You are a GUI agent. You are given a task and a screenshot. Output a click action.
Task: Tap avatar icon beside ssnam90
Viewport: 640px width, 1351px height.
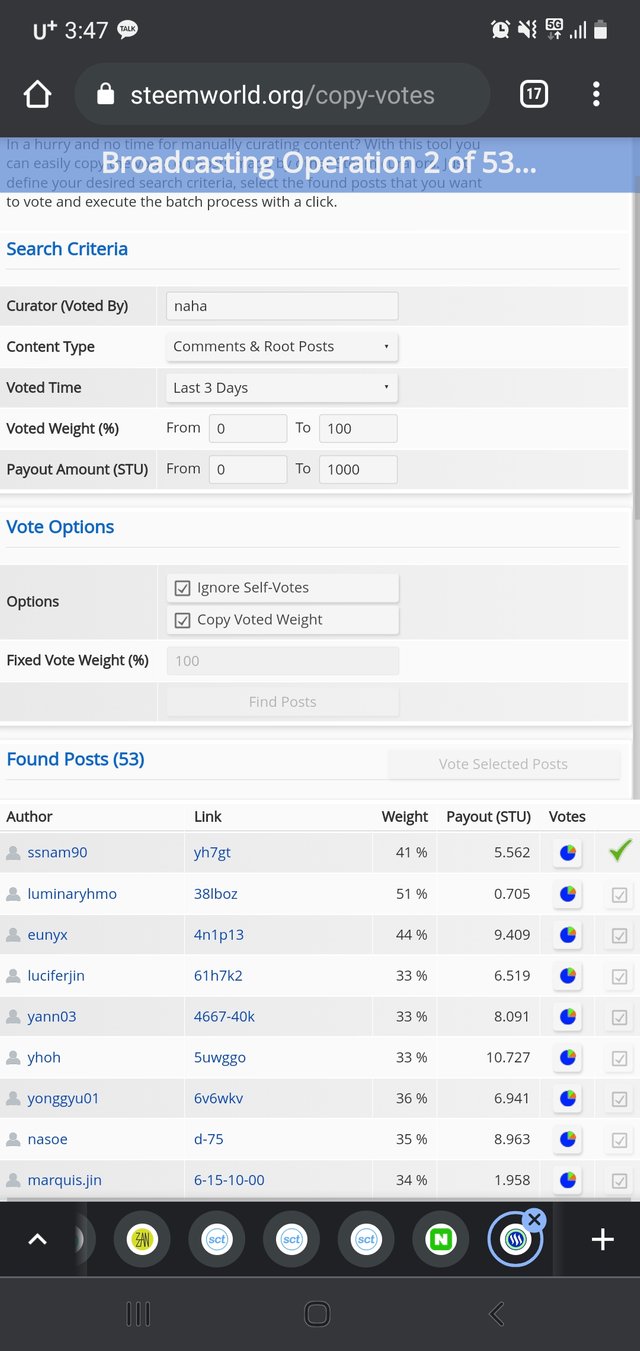(13, 853)
